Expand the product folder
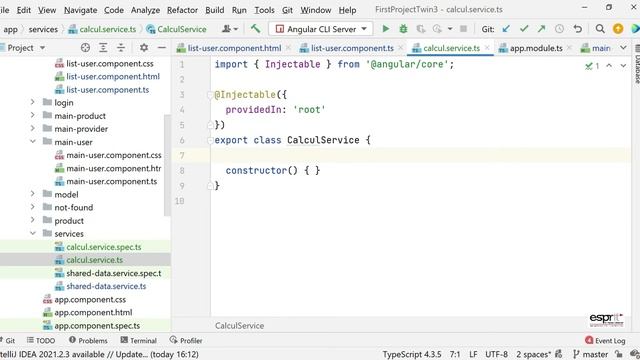The image size is (640, 360). pyautogui.click(x=33, y=220)
